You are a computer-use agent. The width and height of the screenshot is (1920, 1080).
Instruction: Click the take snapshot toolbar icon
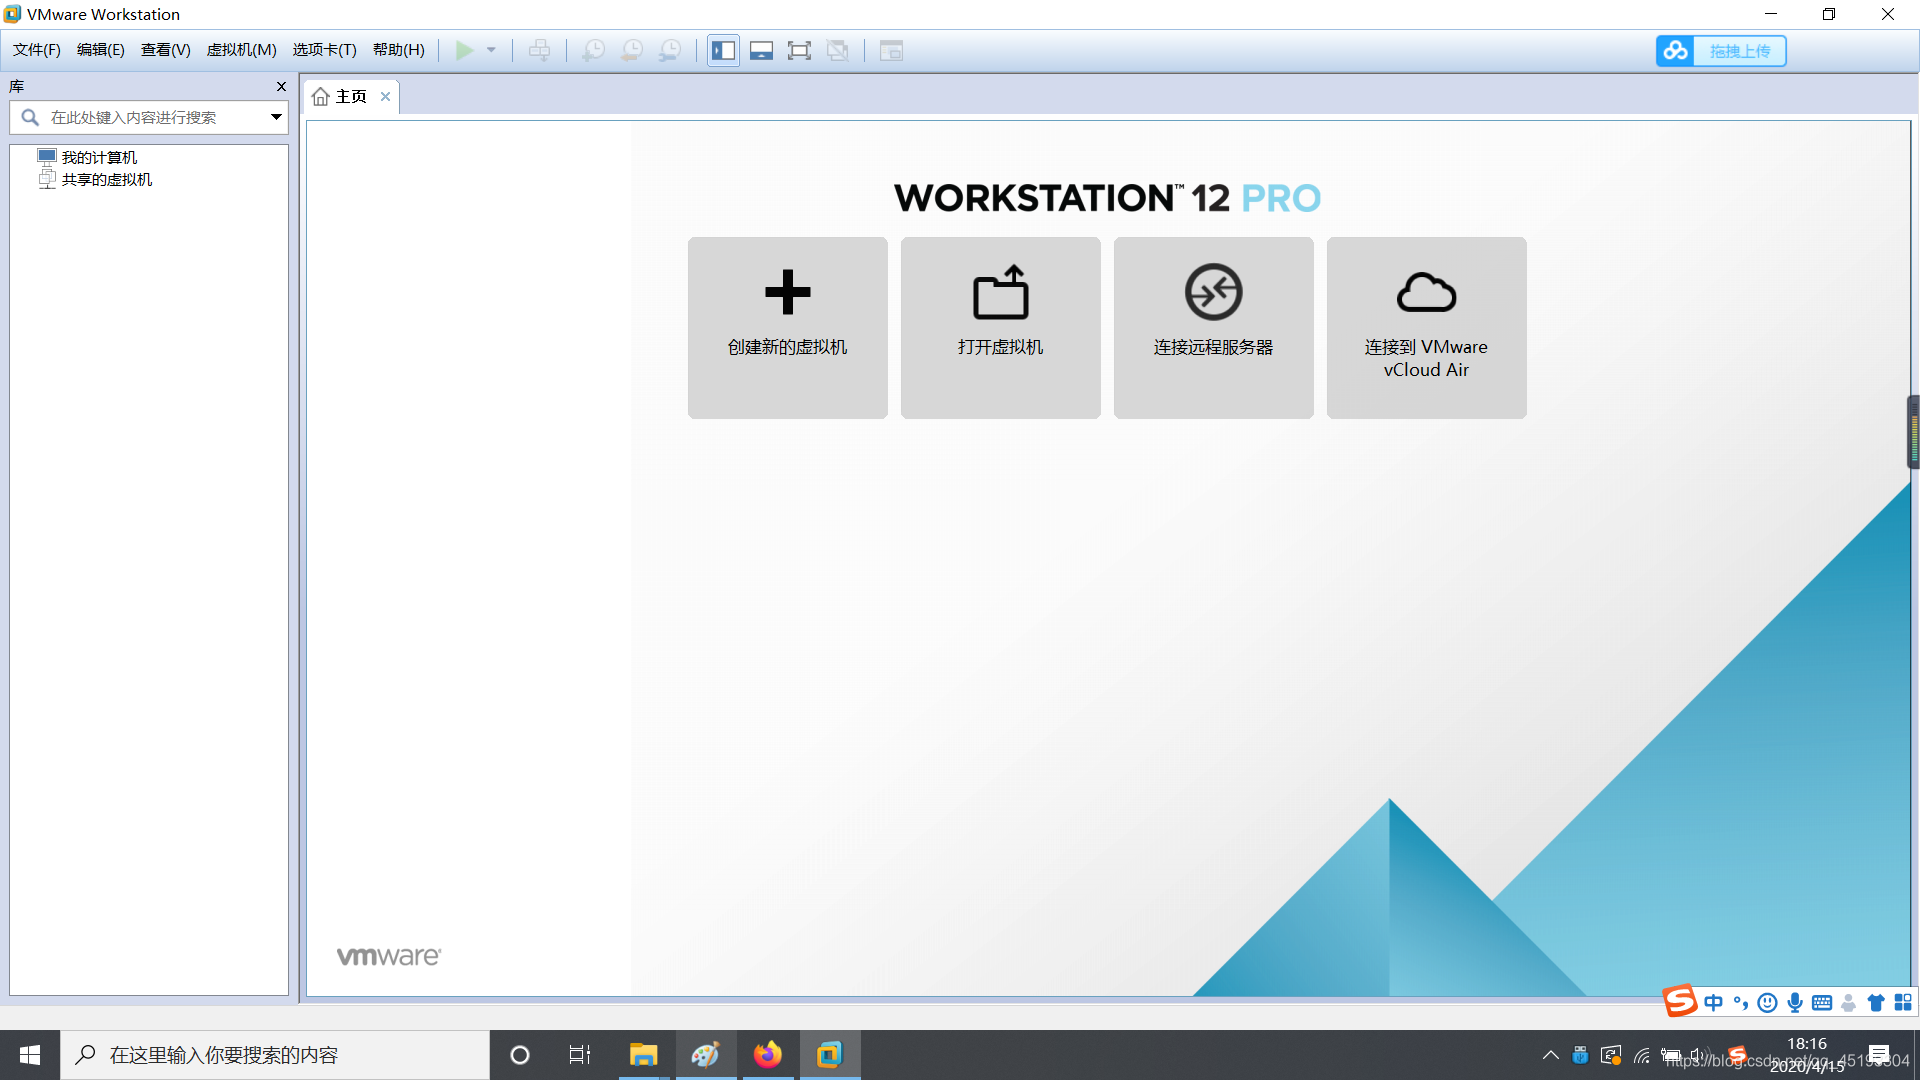(x=593, y=50)
